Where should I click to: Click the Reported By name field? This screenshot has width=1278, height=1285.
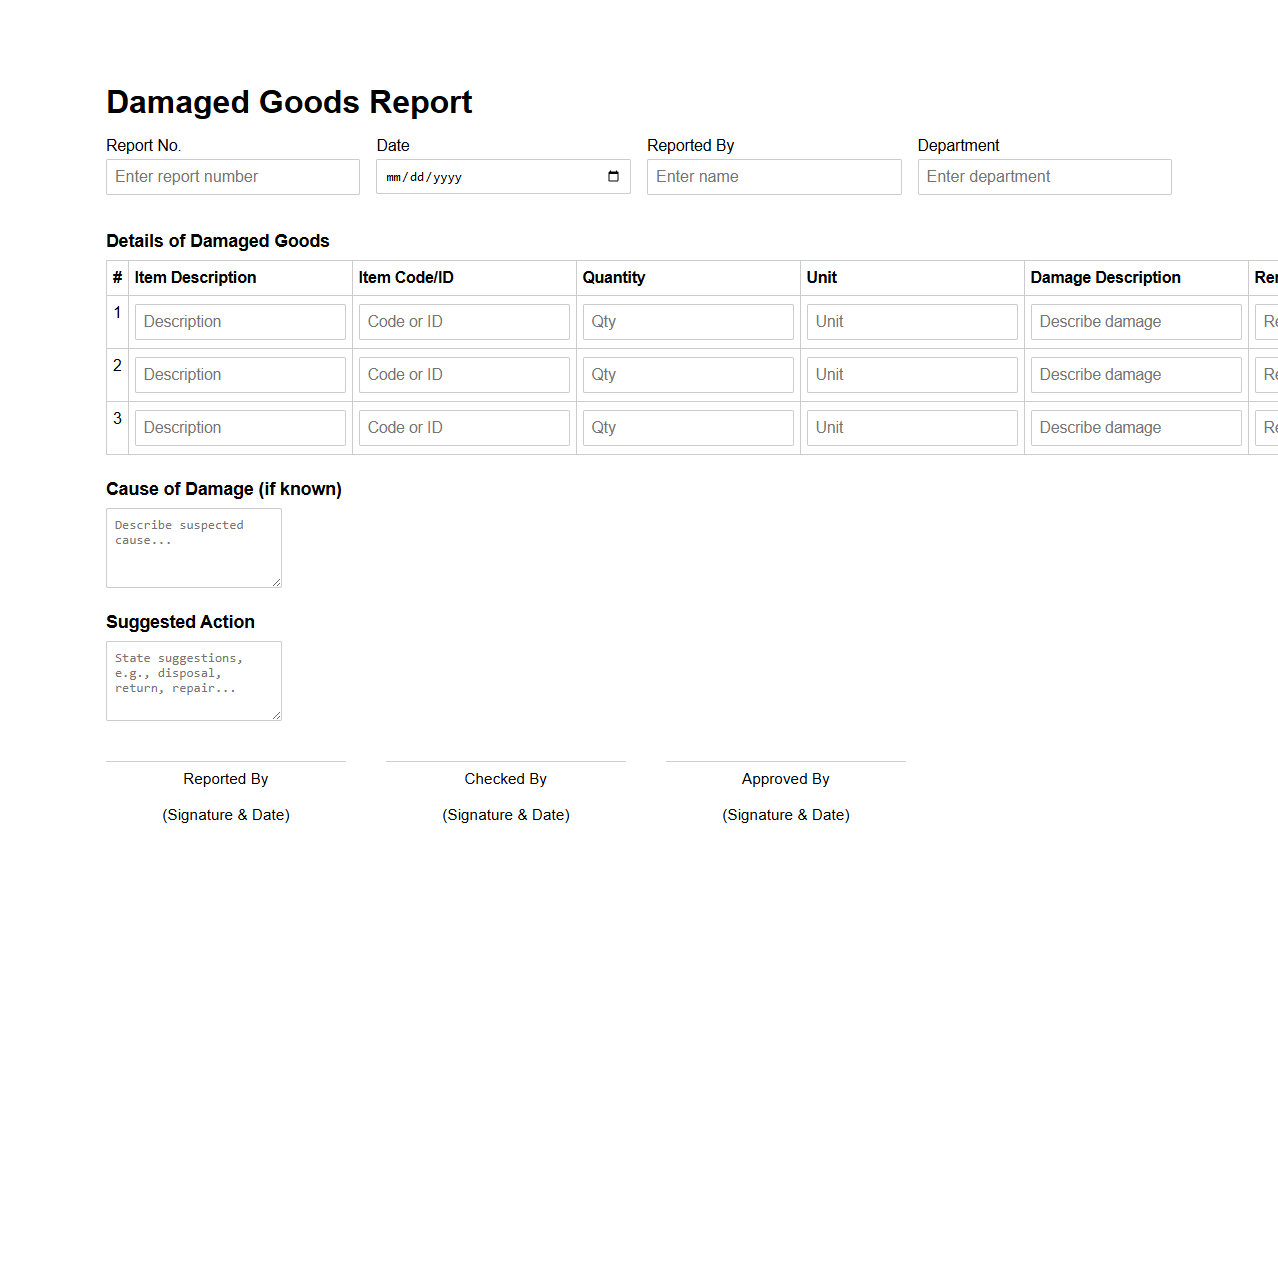click(773, 176)
